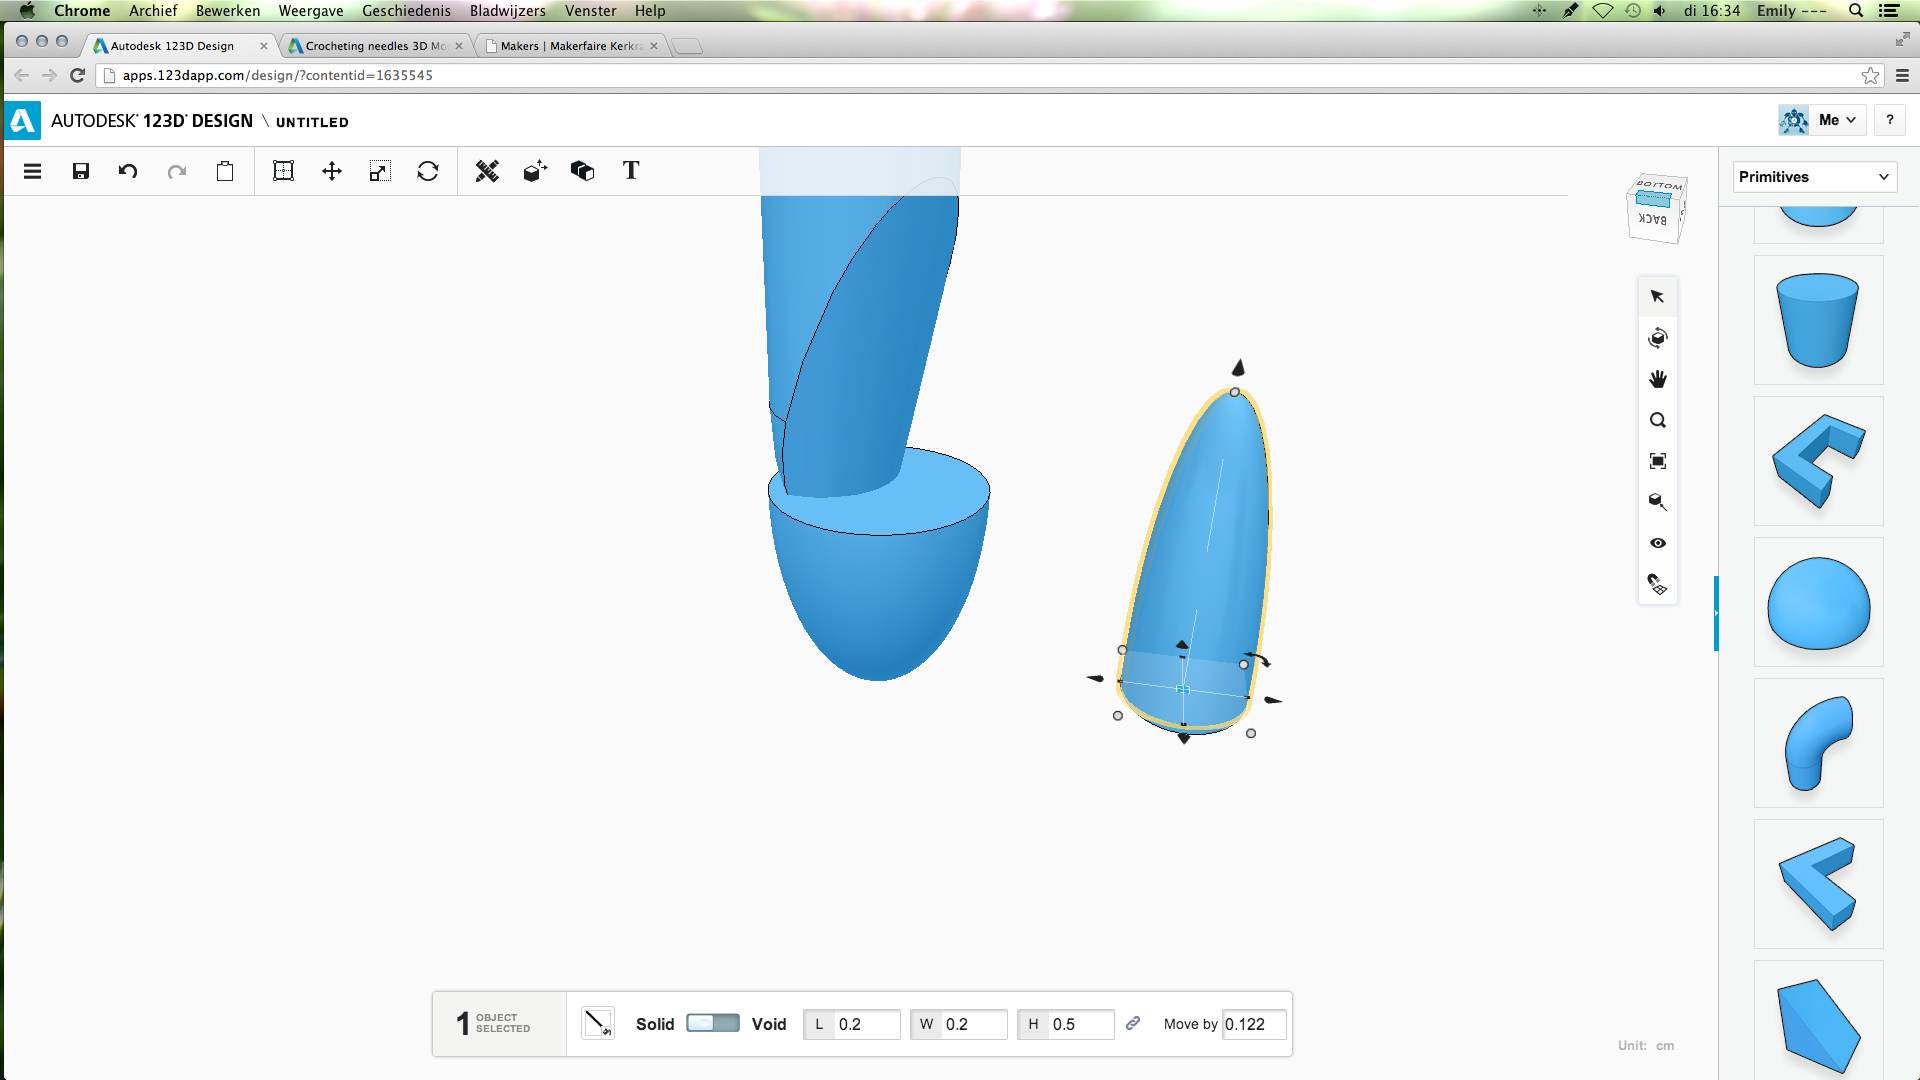Open the Weergave menu in menu bar

pos(311,11)
